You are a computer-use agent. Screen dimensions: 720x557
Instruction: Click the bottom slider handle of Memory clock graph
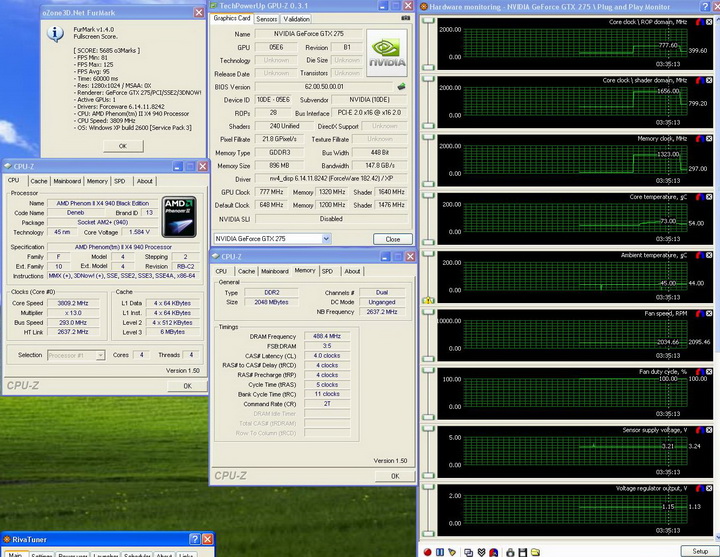428,184
